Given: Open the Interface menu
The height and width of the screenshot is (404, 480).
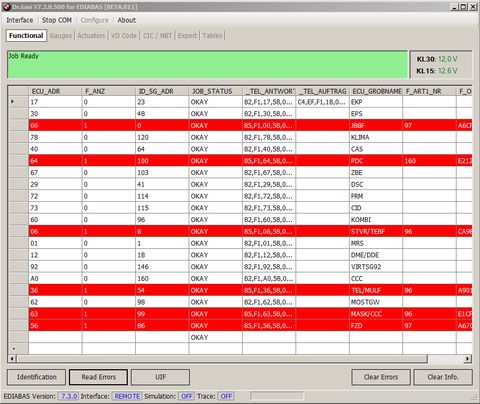Looking at the screenshot, I should click(20, 20).
